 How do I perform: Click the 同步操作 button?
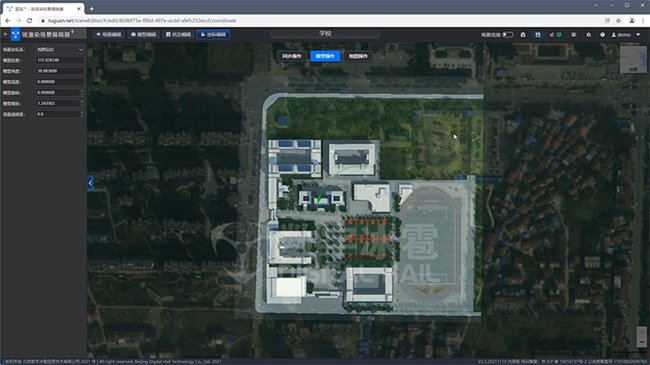[292, 56]
